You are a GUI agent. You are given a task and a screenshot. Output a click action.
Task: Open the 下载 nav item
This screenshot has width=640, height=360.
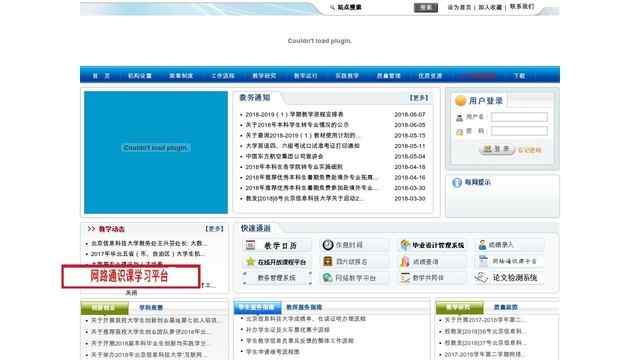pos(519,76)
